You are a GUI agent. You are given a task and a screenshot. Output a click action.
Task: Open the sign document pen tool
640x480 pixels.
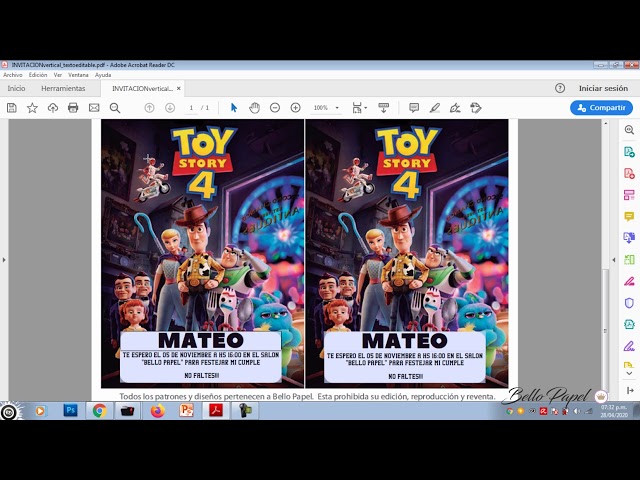(x=455, y=108)
